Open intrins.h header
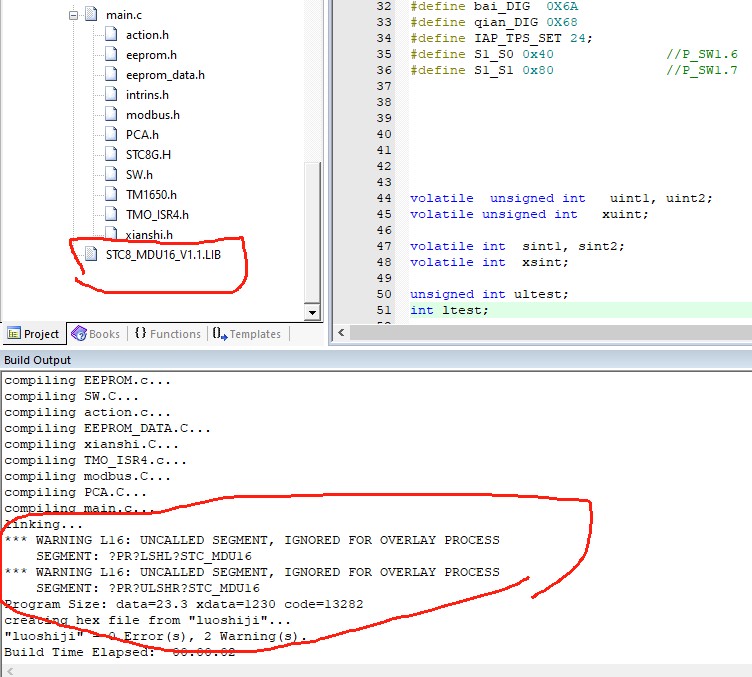752x677 pixels. [x=147, y=95]
